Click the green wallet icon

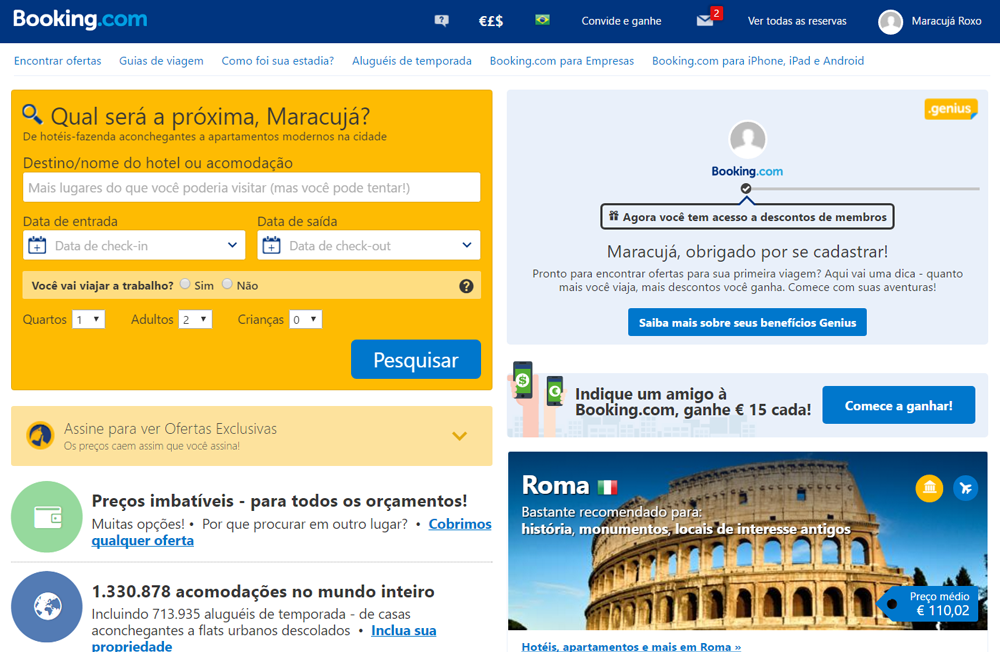pos(47,517)
